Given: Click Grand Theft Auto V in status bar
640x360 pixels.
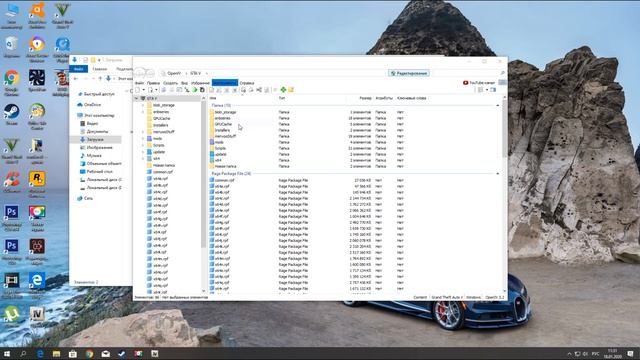Looking at the screenshot, I should click(x=447, y=298).
